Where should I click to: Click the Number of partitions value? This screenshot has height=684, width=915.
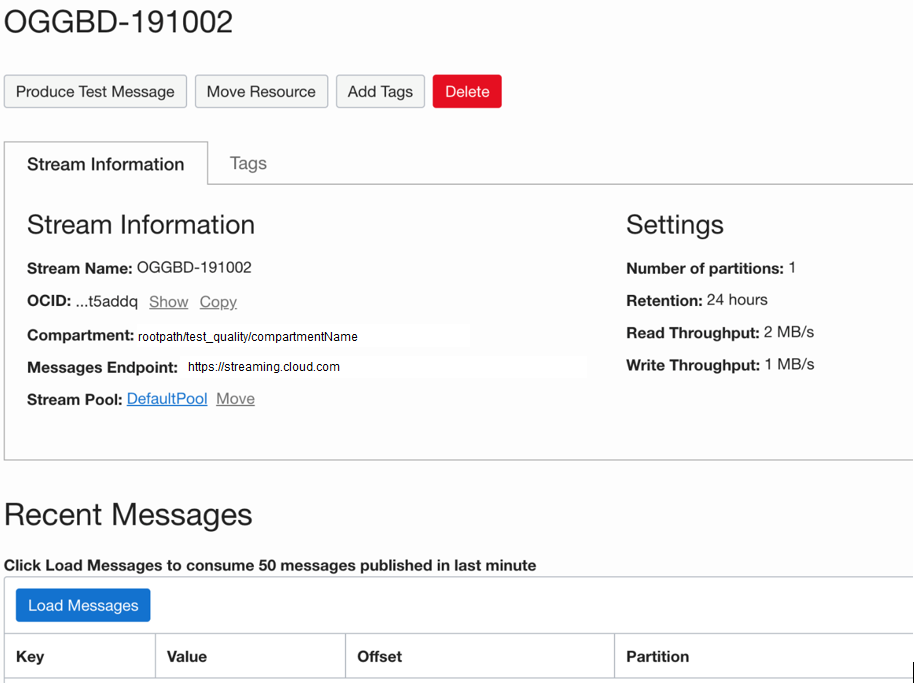[792, 268]
